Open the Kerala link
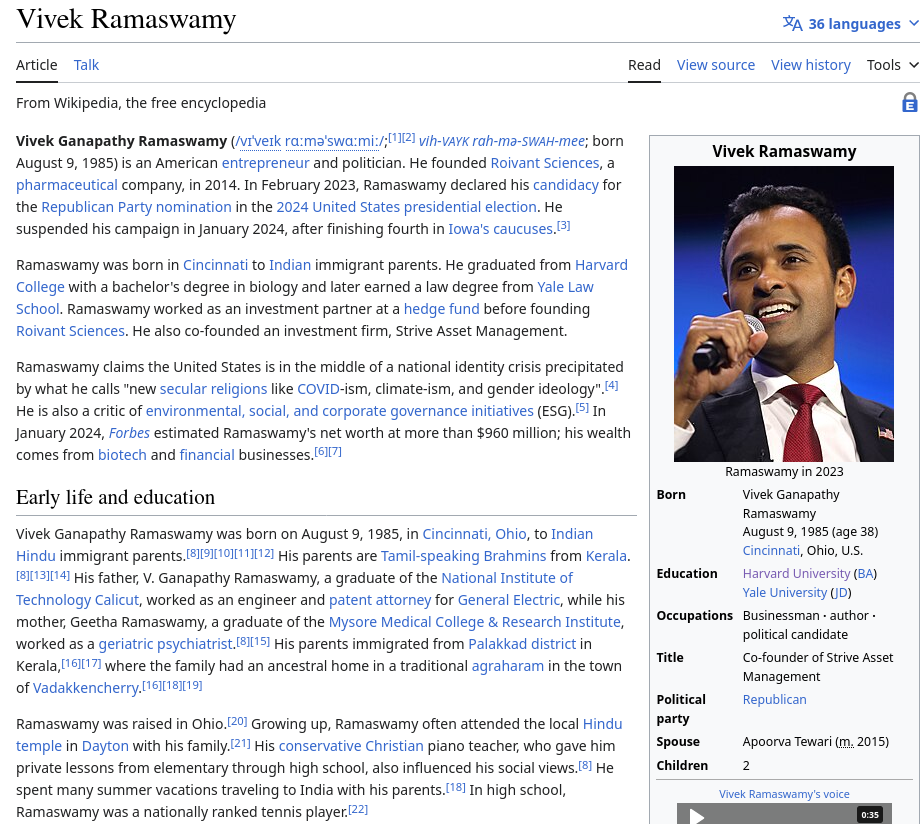The height and width of the screenshot is (824, 923). pyautogui.click(x=606, y=556)
